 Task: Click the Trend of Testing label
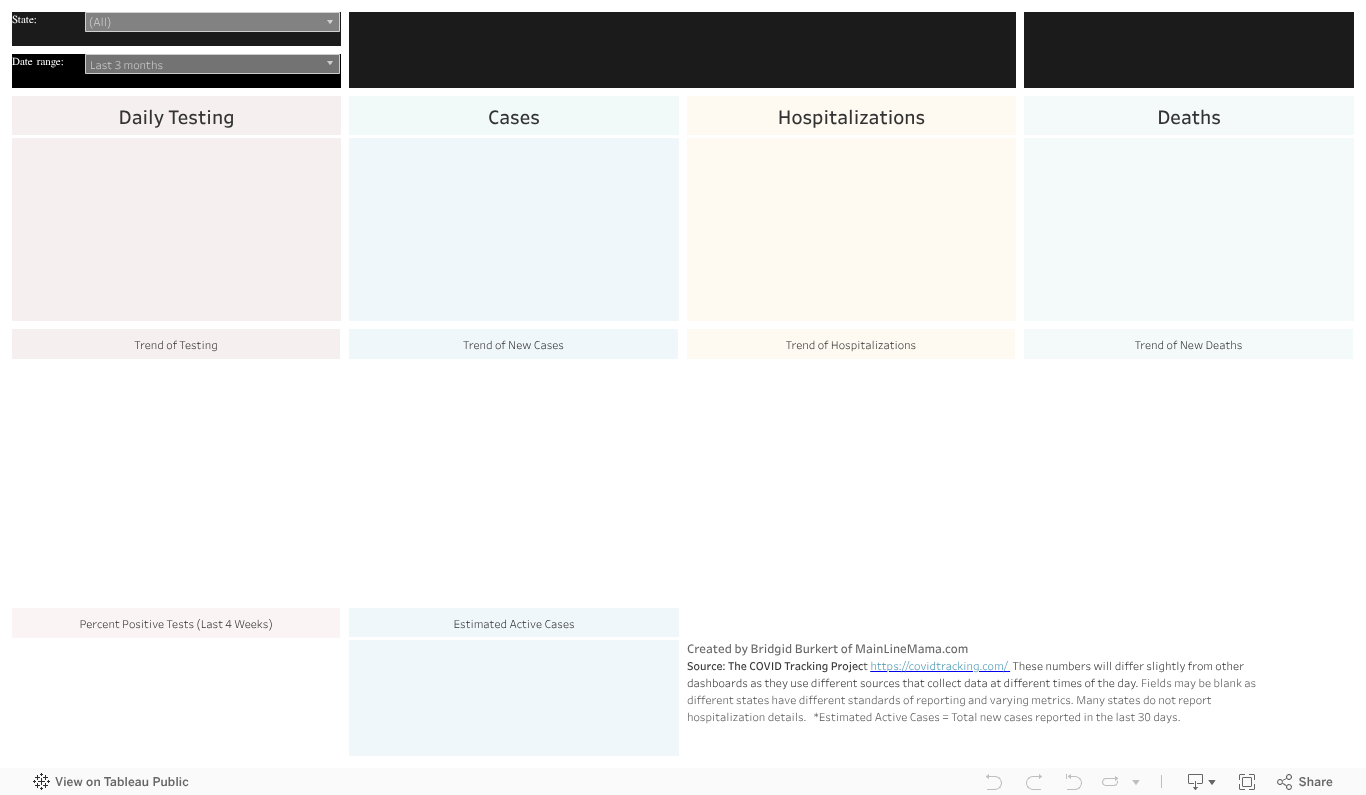click(176, 345)
